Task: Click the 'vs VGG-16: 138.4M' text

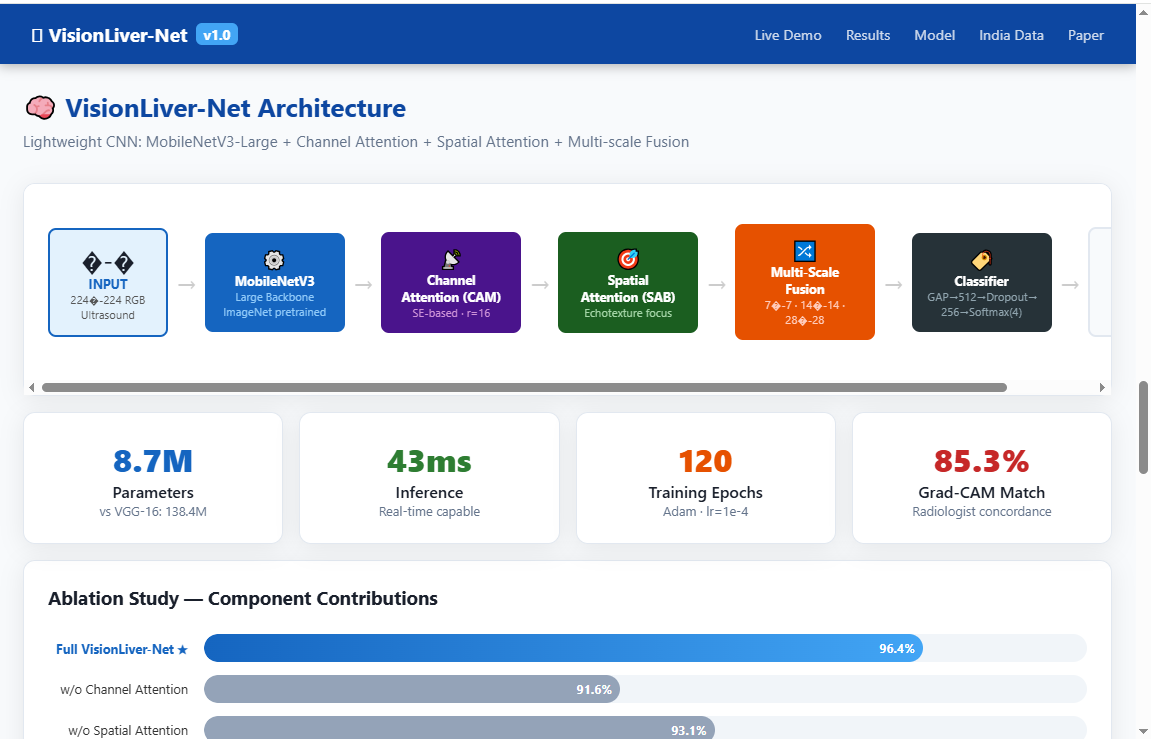Action: (x=153, y=512)
